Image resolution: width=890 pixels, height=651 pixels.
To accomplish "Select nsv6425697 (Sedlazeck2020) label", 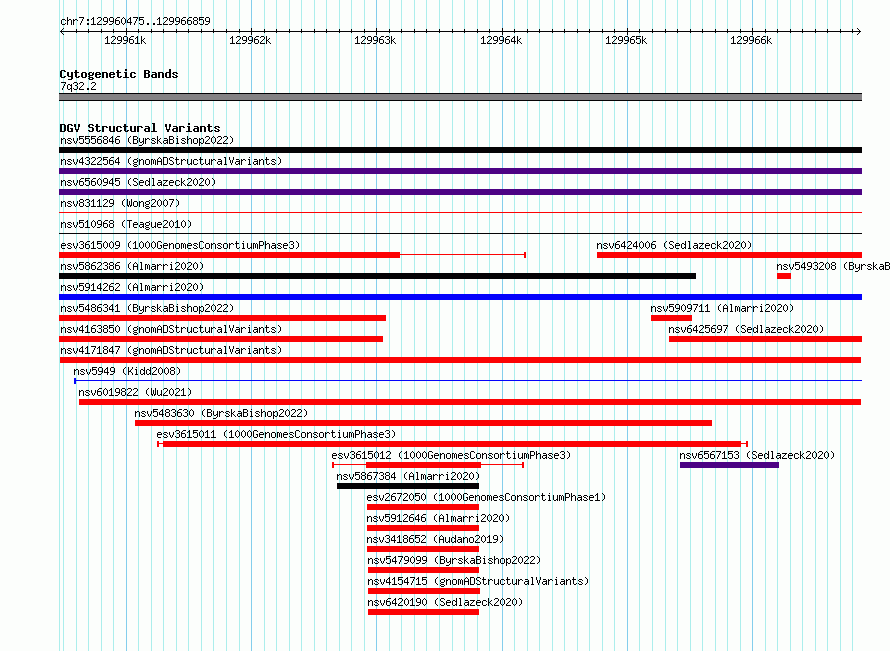I will coord(746,329).
